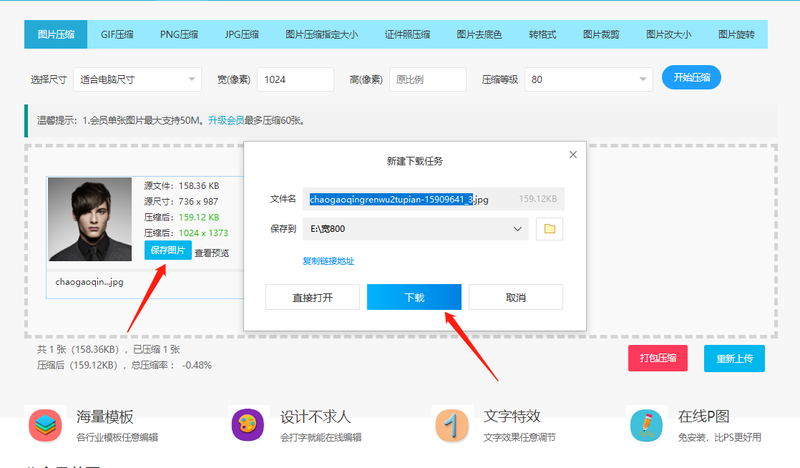The image size is (800, 468).
Task: Open the JPG压缩 tab
Action: click(241, 35)
